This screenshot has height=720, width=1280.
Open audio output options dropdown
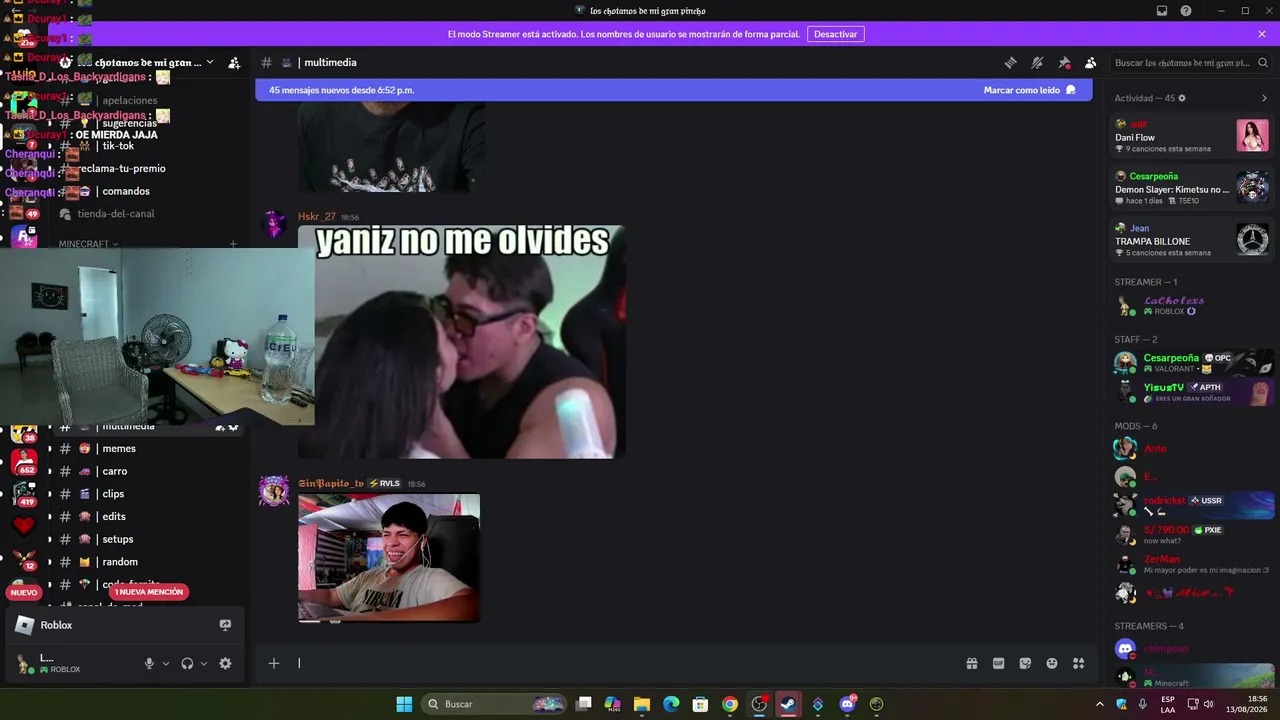(204, 663)
